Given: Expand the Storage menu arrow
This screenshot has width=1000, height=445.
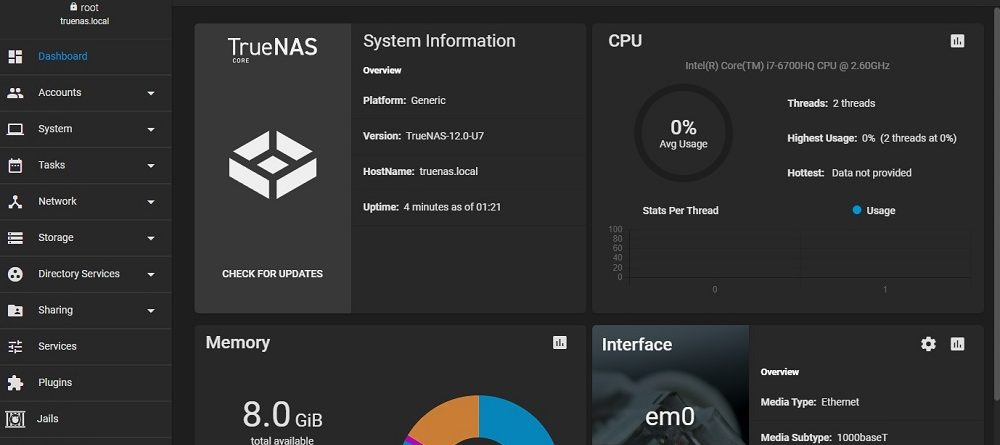Looking at the screenshot, I should [151, 238].
